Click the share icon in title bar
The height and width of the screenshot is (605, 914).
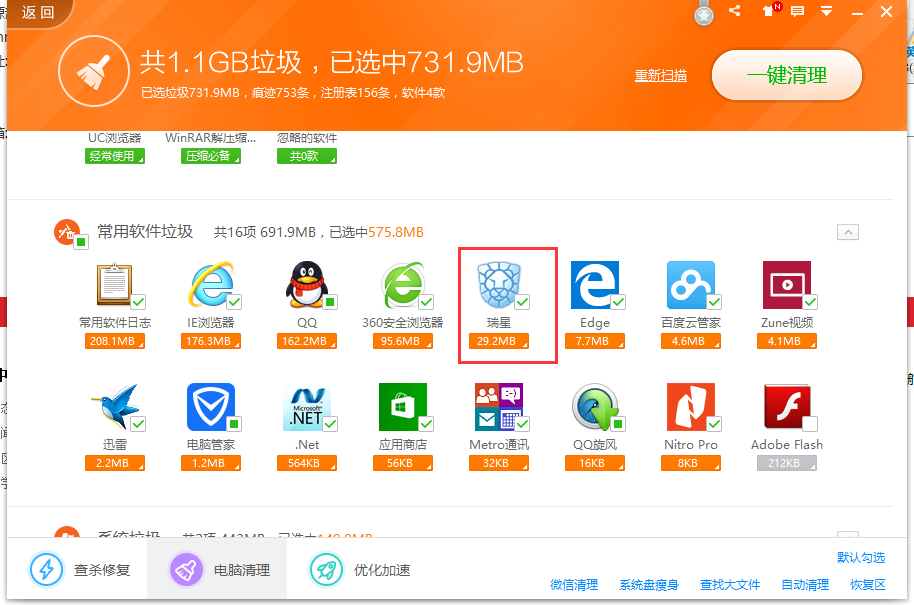(x=734, y=10)
